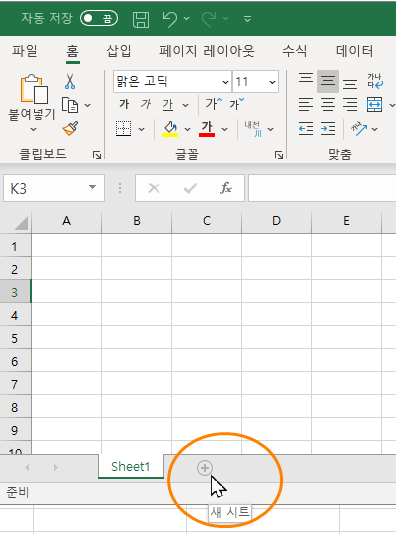Viewport: 396px width, 534px height.
Task: Click the Cancel X formula bar button
Action: (x=154, y=188)
